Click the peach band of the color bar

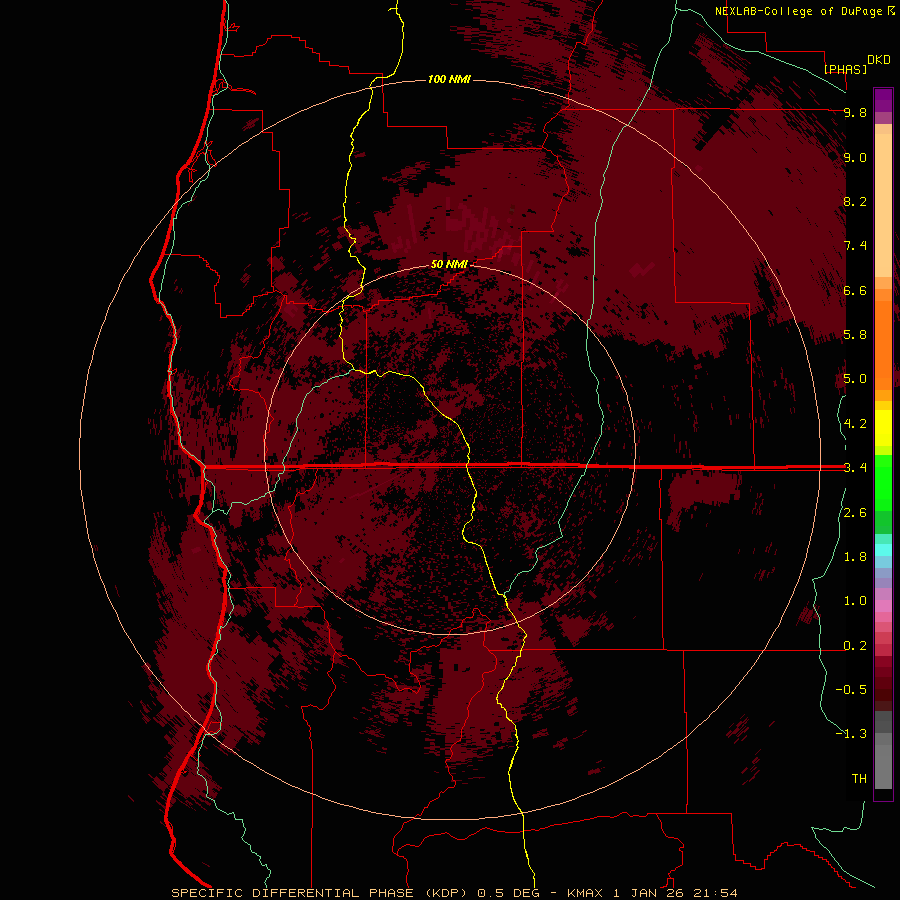pos(883,204)
